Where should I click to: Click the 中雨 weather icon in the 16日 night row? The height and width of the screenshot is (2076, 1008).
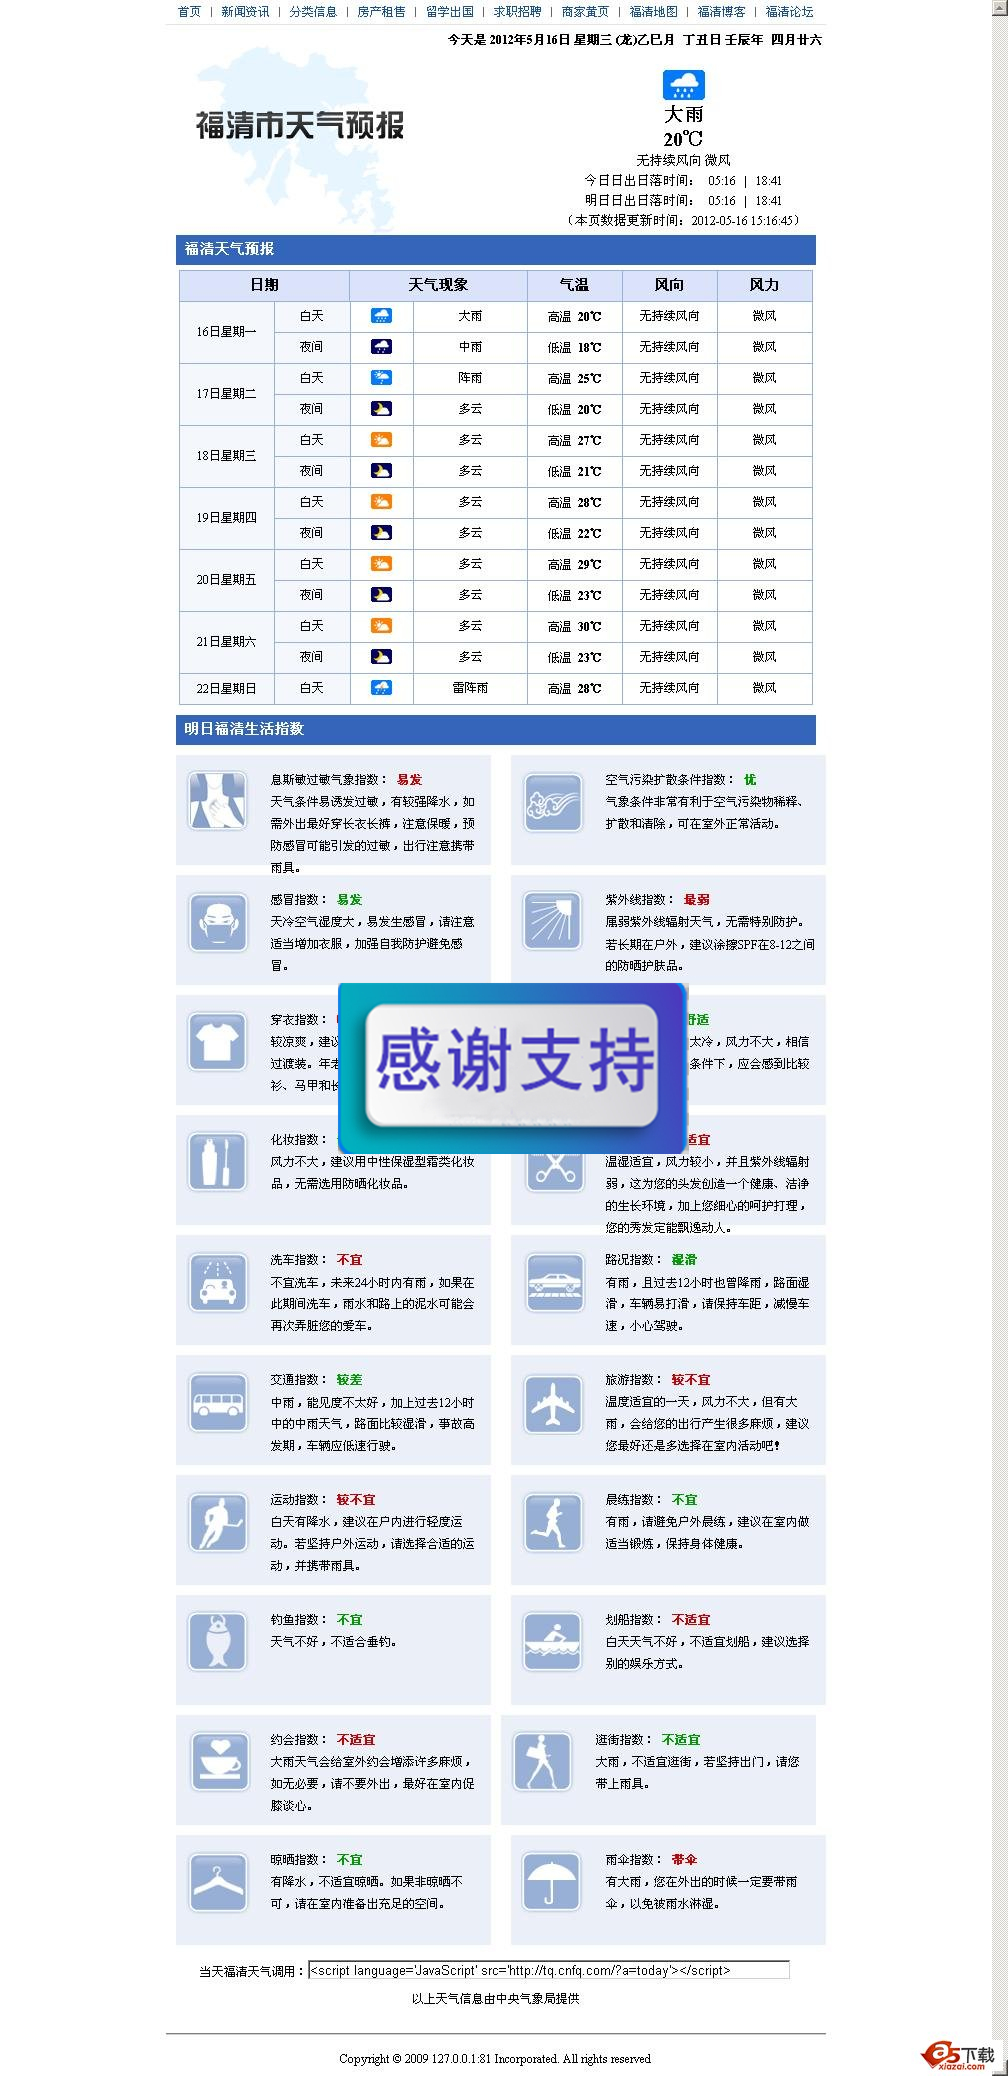381,347
